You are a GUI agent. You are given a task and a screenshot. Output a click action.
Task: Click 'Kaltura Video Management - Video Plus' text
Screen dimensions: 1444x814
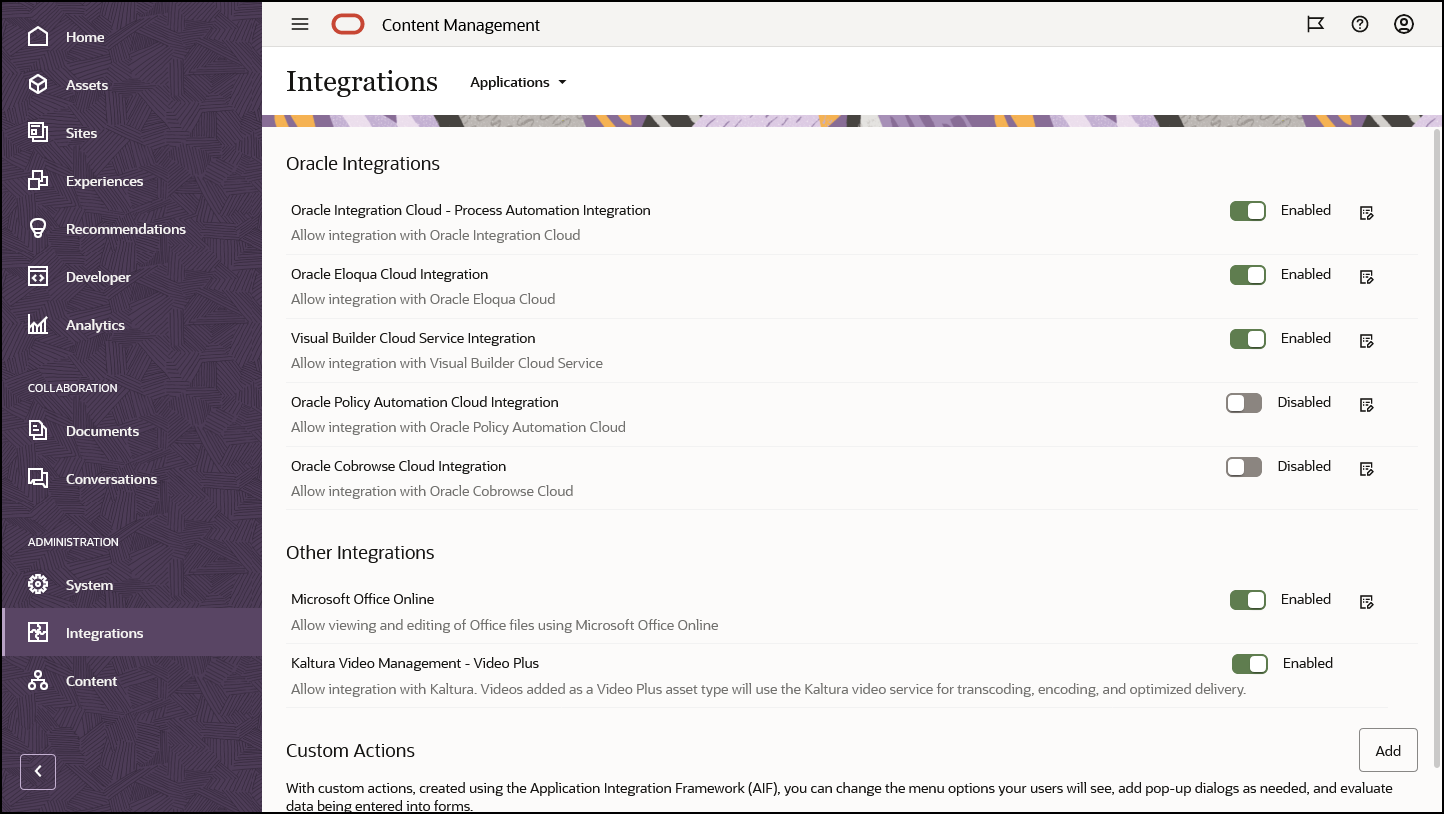(x=415, y=663)
